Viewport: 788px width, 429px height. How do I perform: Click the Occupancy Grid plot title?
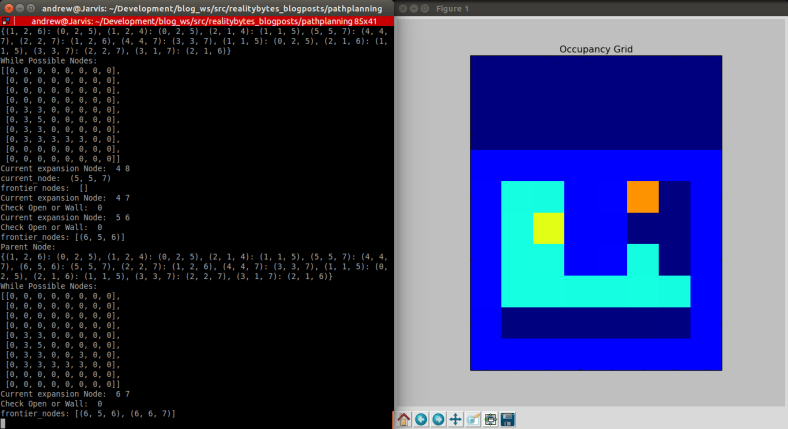(x=595, y=48)
